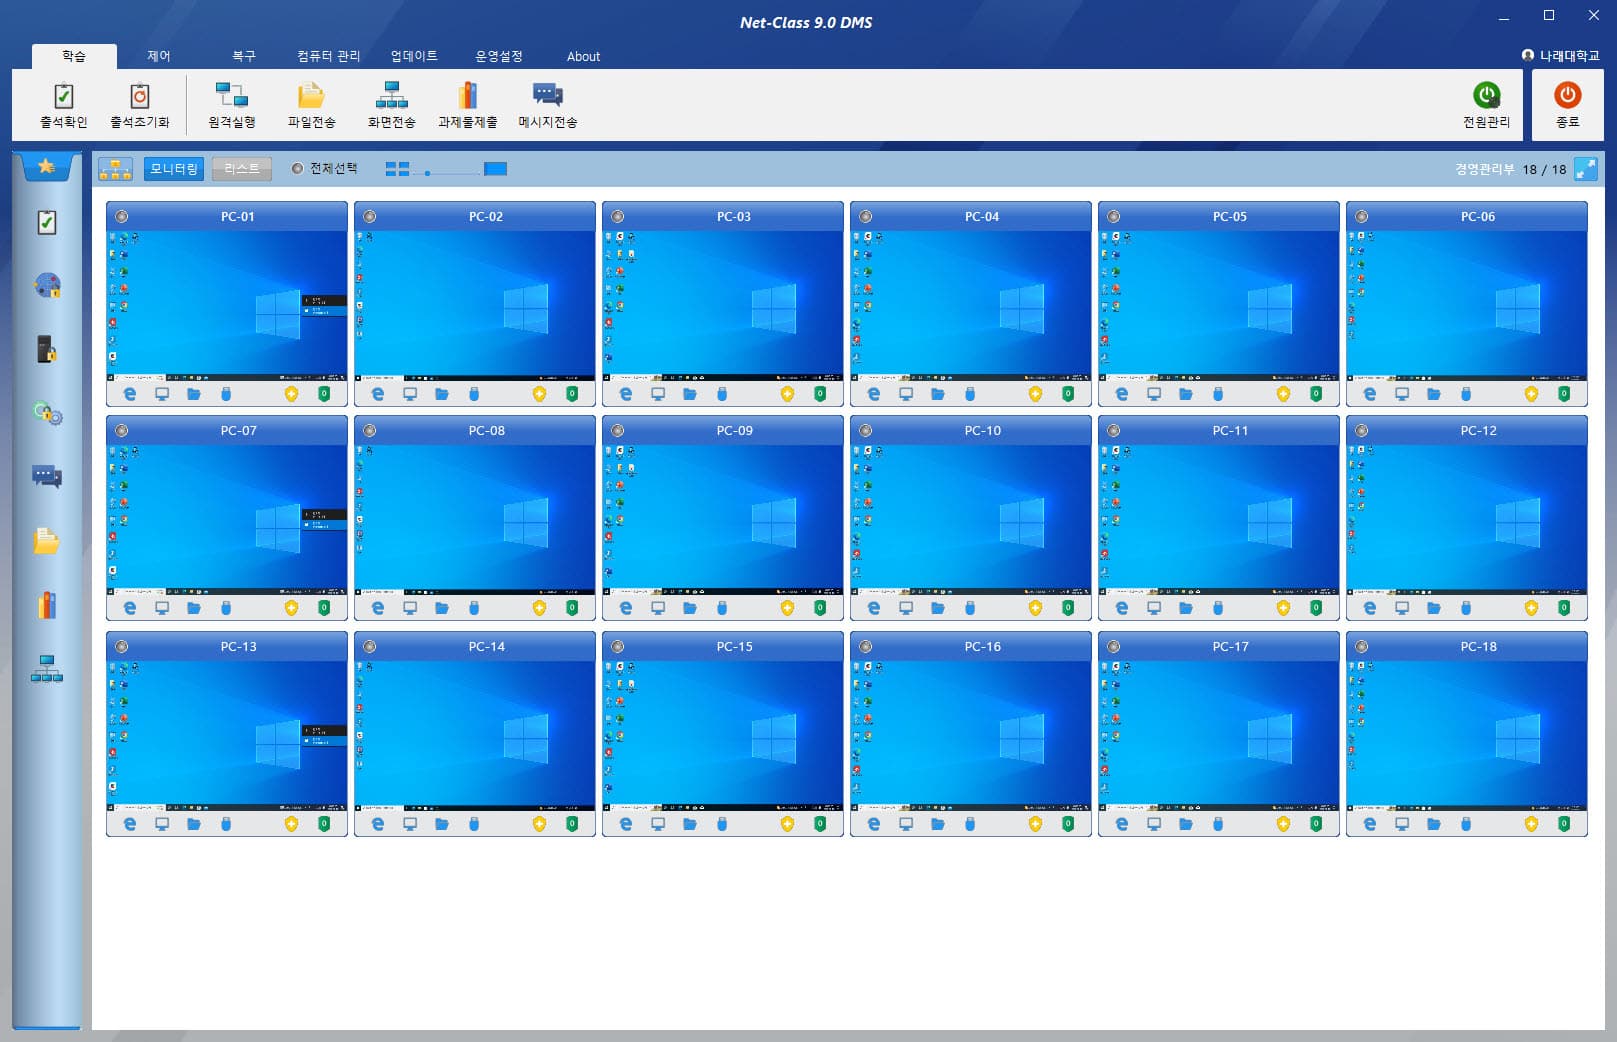Click sidebar computer lock icon
The height and width of the screenshot is (1042, 1617).
(x=47, y=349)
